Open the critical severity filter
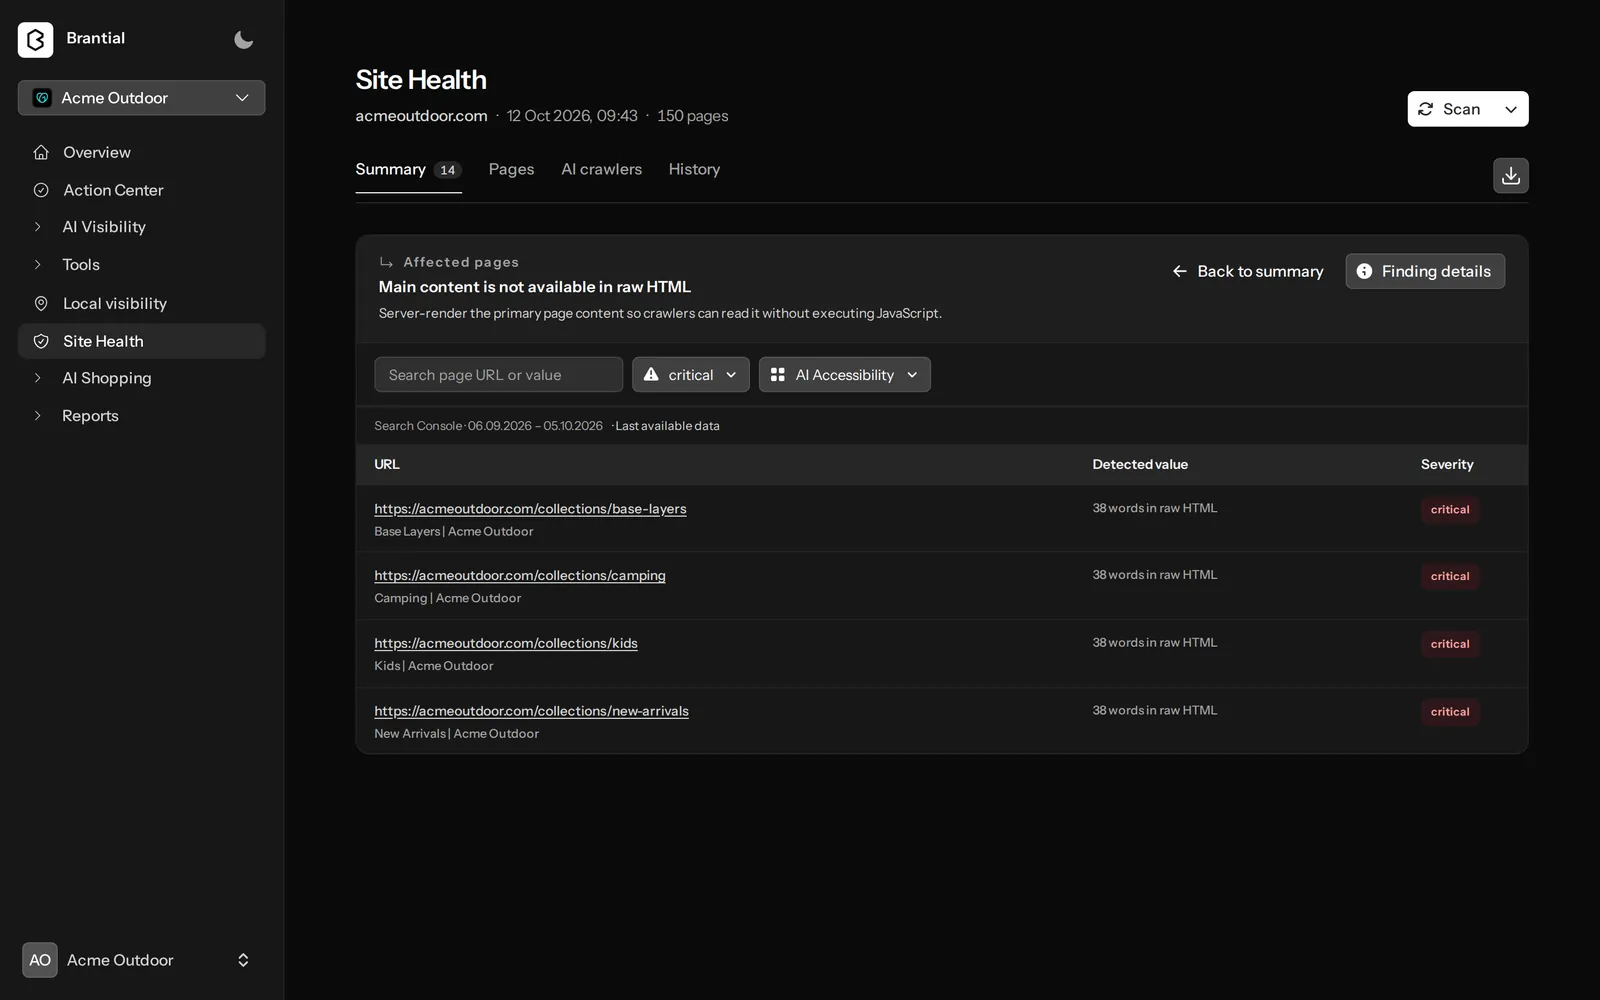The width and height of the screenshot is (1600, 1000). pyautogui.click(x=691, y=375)
